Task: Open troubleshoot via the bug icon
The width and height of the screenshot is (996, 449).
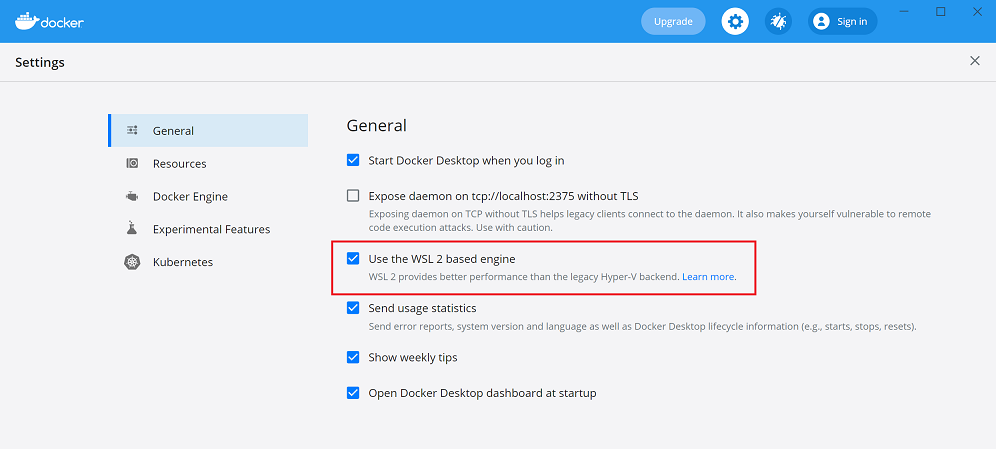Action: (778, 22)
